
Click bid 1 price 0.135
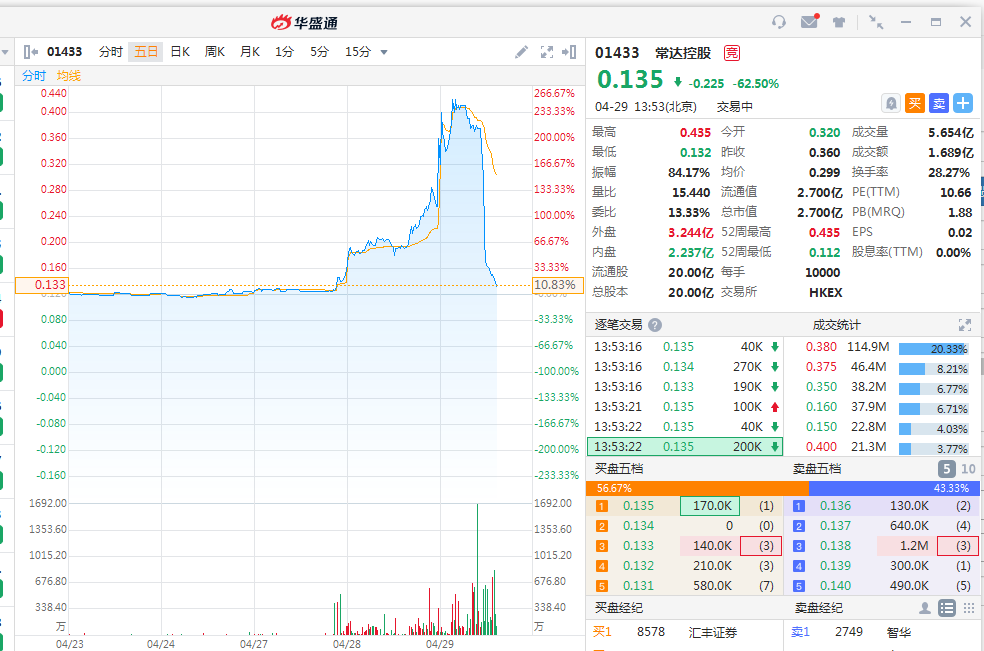638,506
